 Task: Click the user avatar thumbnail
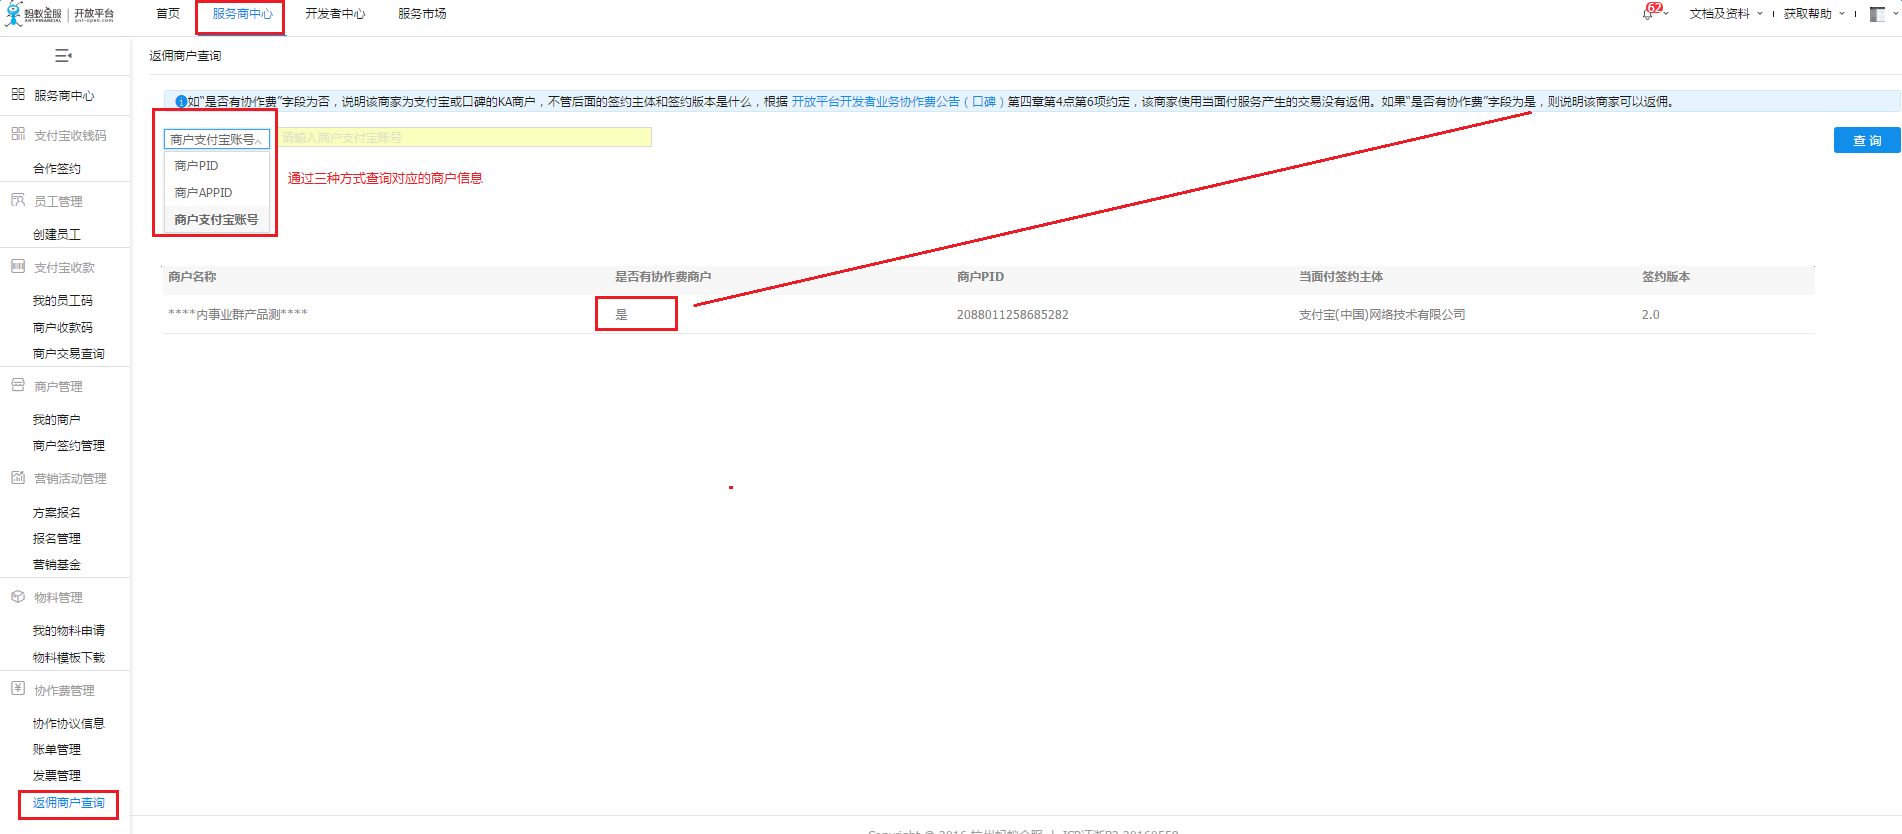(1877, 14)
